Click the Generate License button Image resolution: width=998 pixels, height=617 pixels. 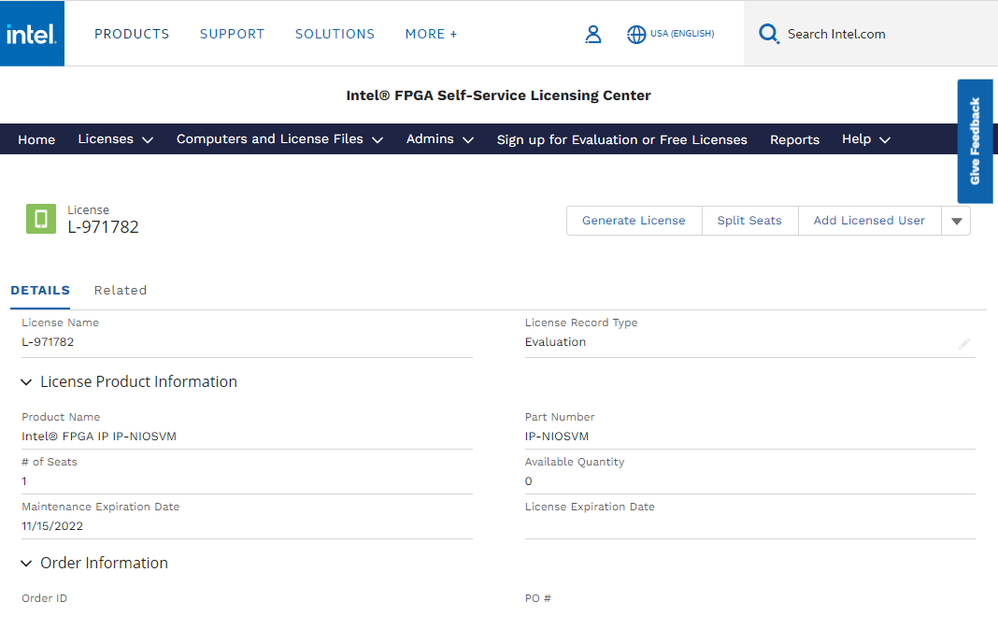[634, 221]
